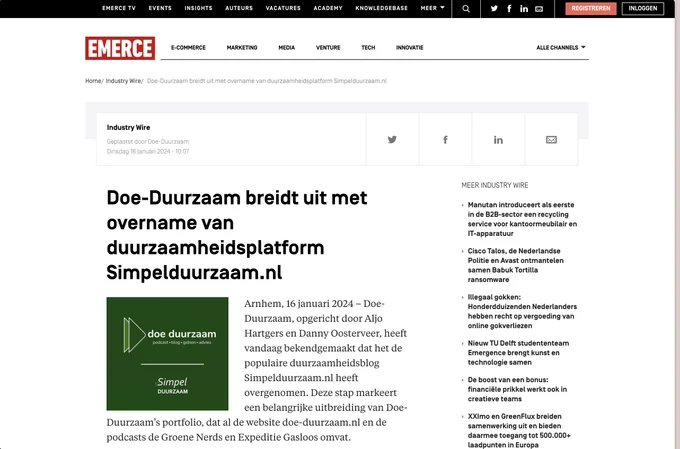The width and height of the screenshot is (680, 449).
Task: Click 'Geplaatst door Doe-Duurzaam' text
Action: tap(147, 141)
